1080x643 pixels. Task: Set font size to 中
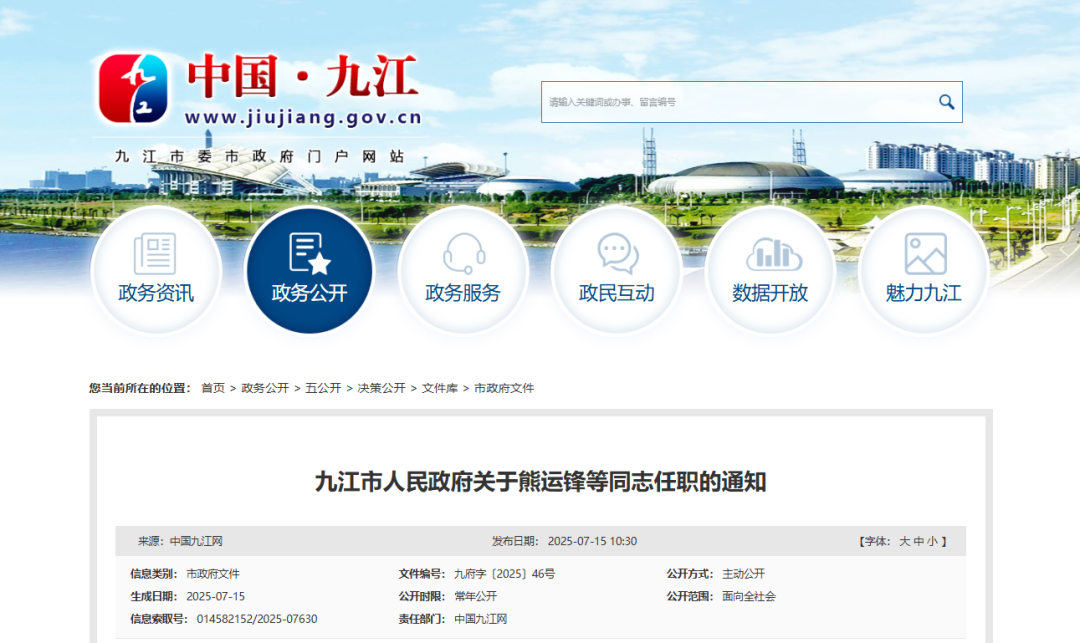point(918,541)
